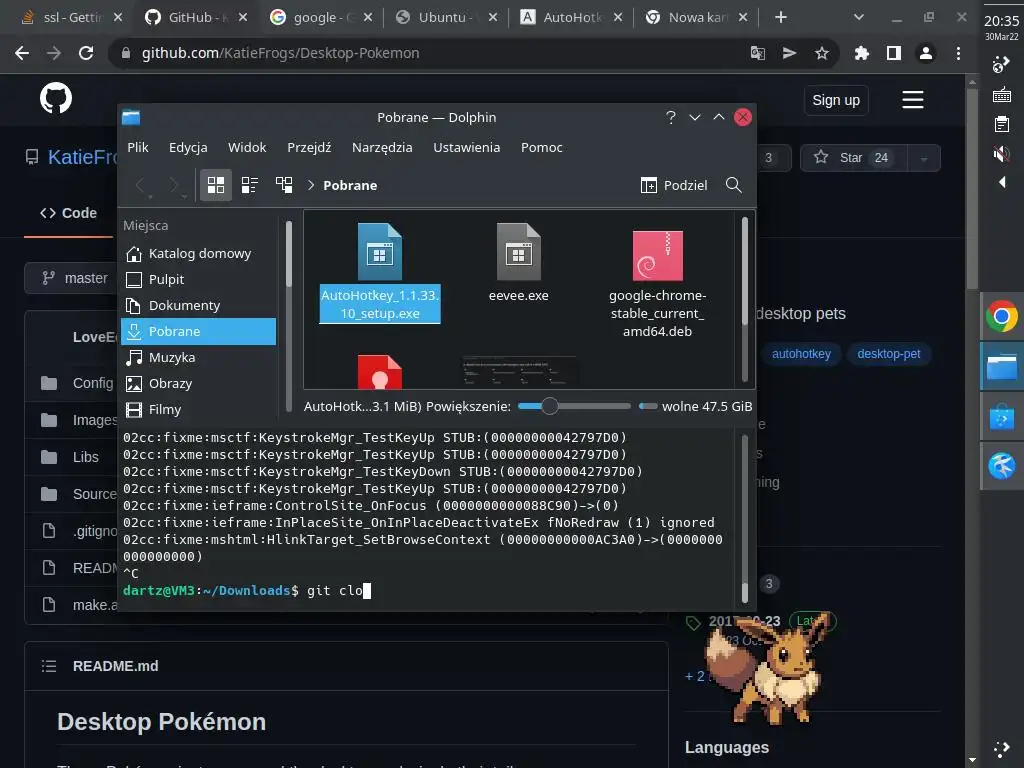1024x768 pixels.
Task: Click the autohotkey topic tag
Action: coord(801,354)
